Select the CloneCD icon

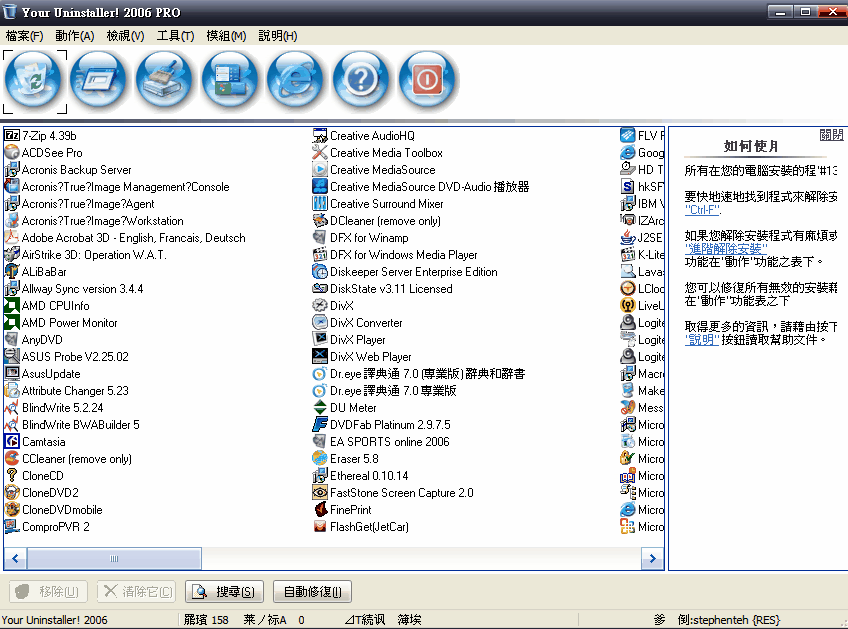12,475
